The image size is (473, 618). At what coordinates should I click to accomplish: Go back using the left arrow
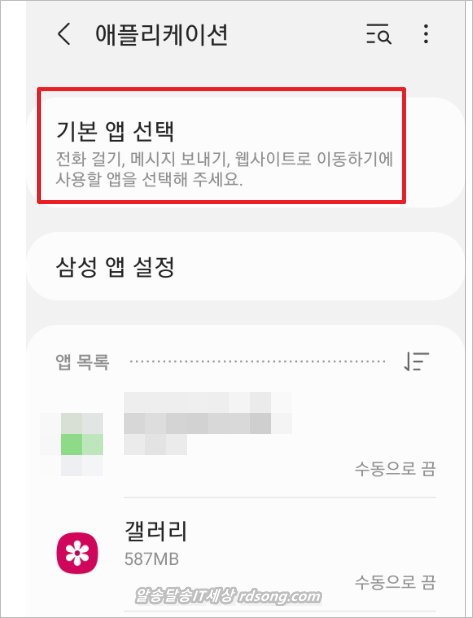[65, 34]
